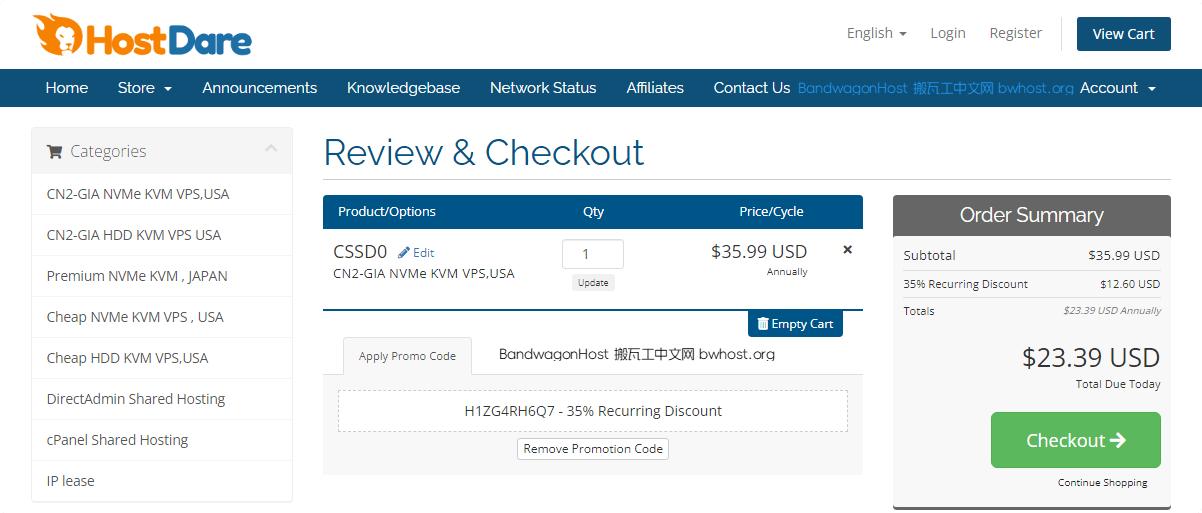1202x513 pixels.
Task: Click the pencil Edit link for CSSD0
Action: (x=416, y=253)
